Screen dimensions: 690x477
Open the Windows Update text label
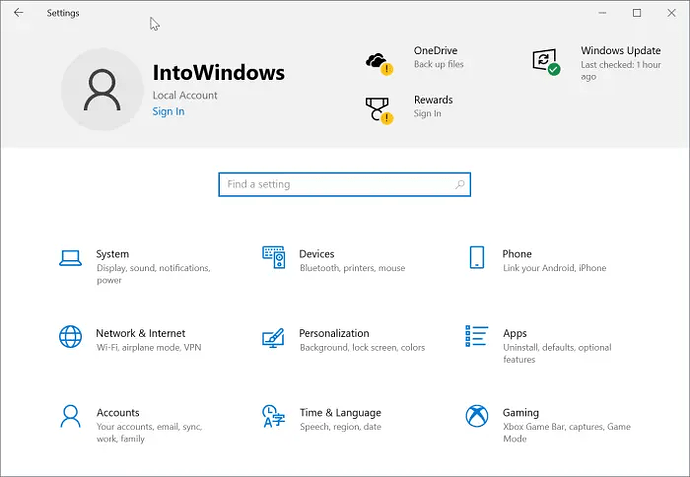620,51
